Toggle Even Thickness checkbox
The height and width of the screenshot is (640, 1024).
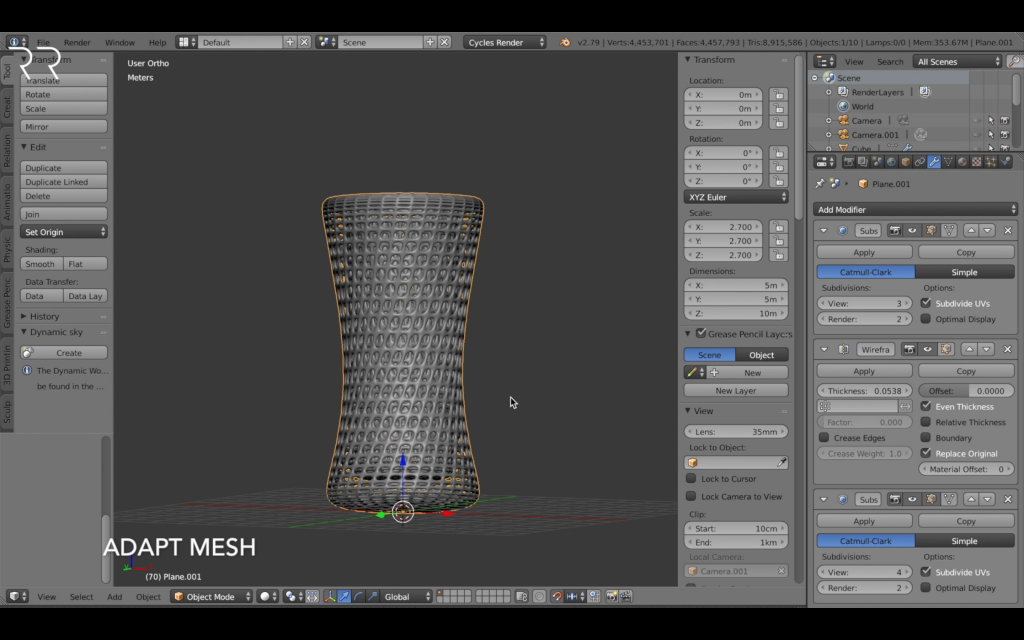(x=925, y=406)
